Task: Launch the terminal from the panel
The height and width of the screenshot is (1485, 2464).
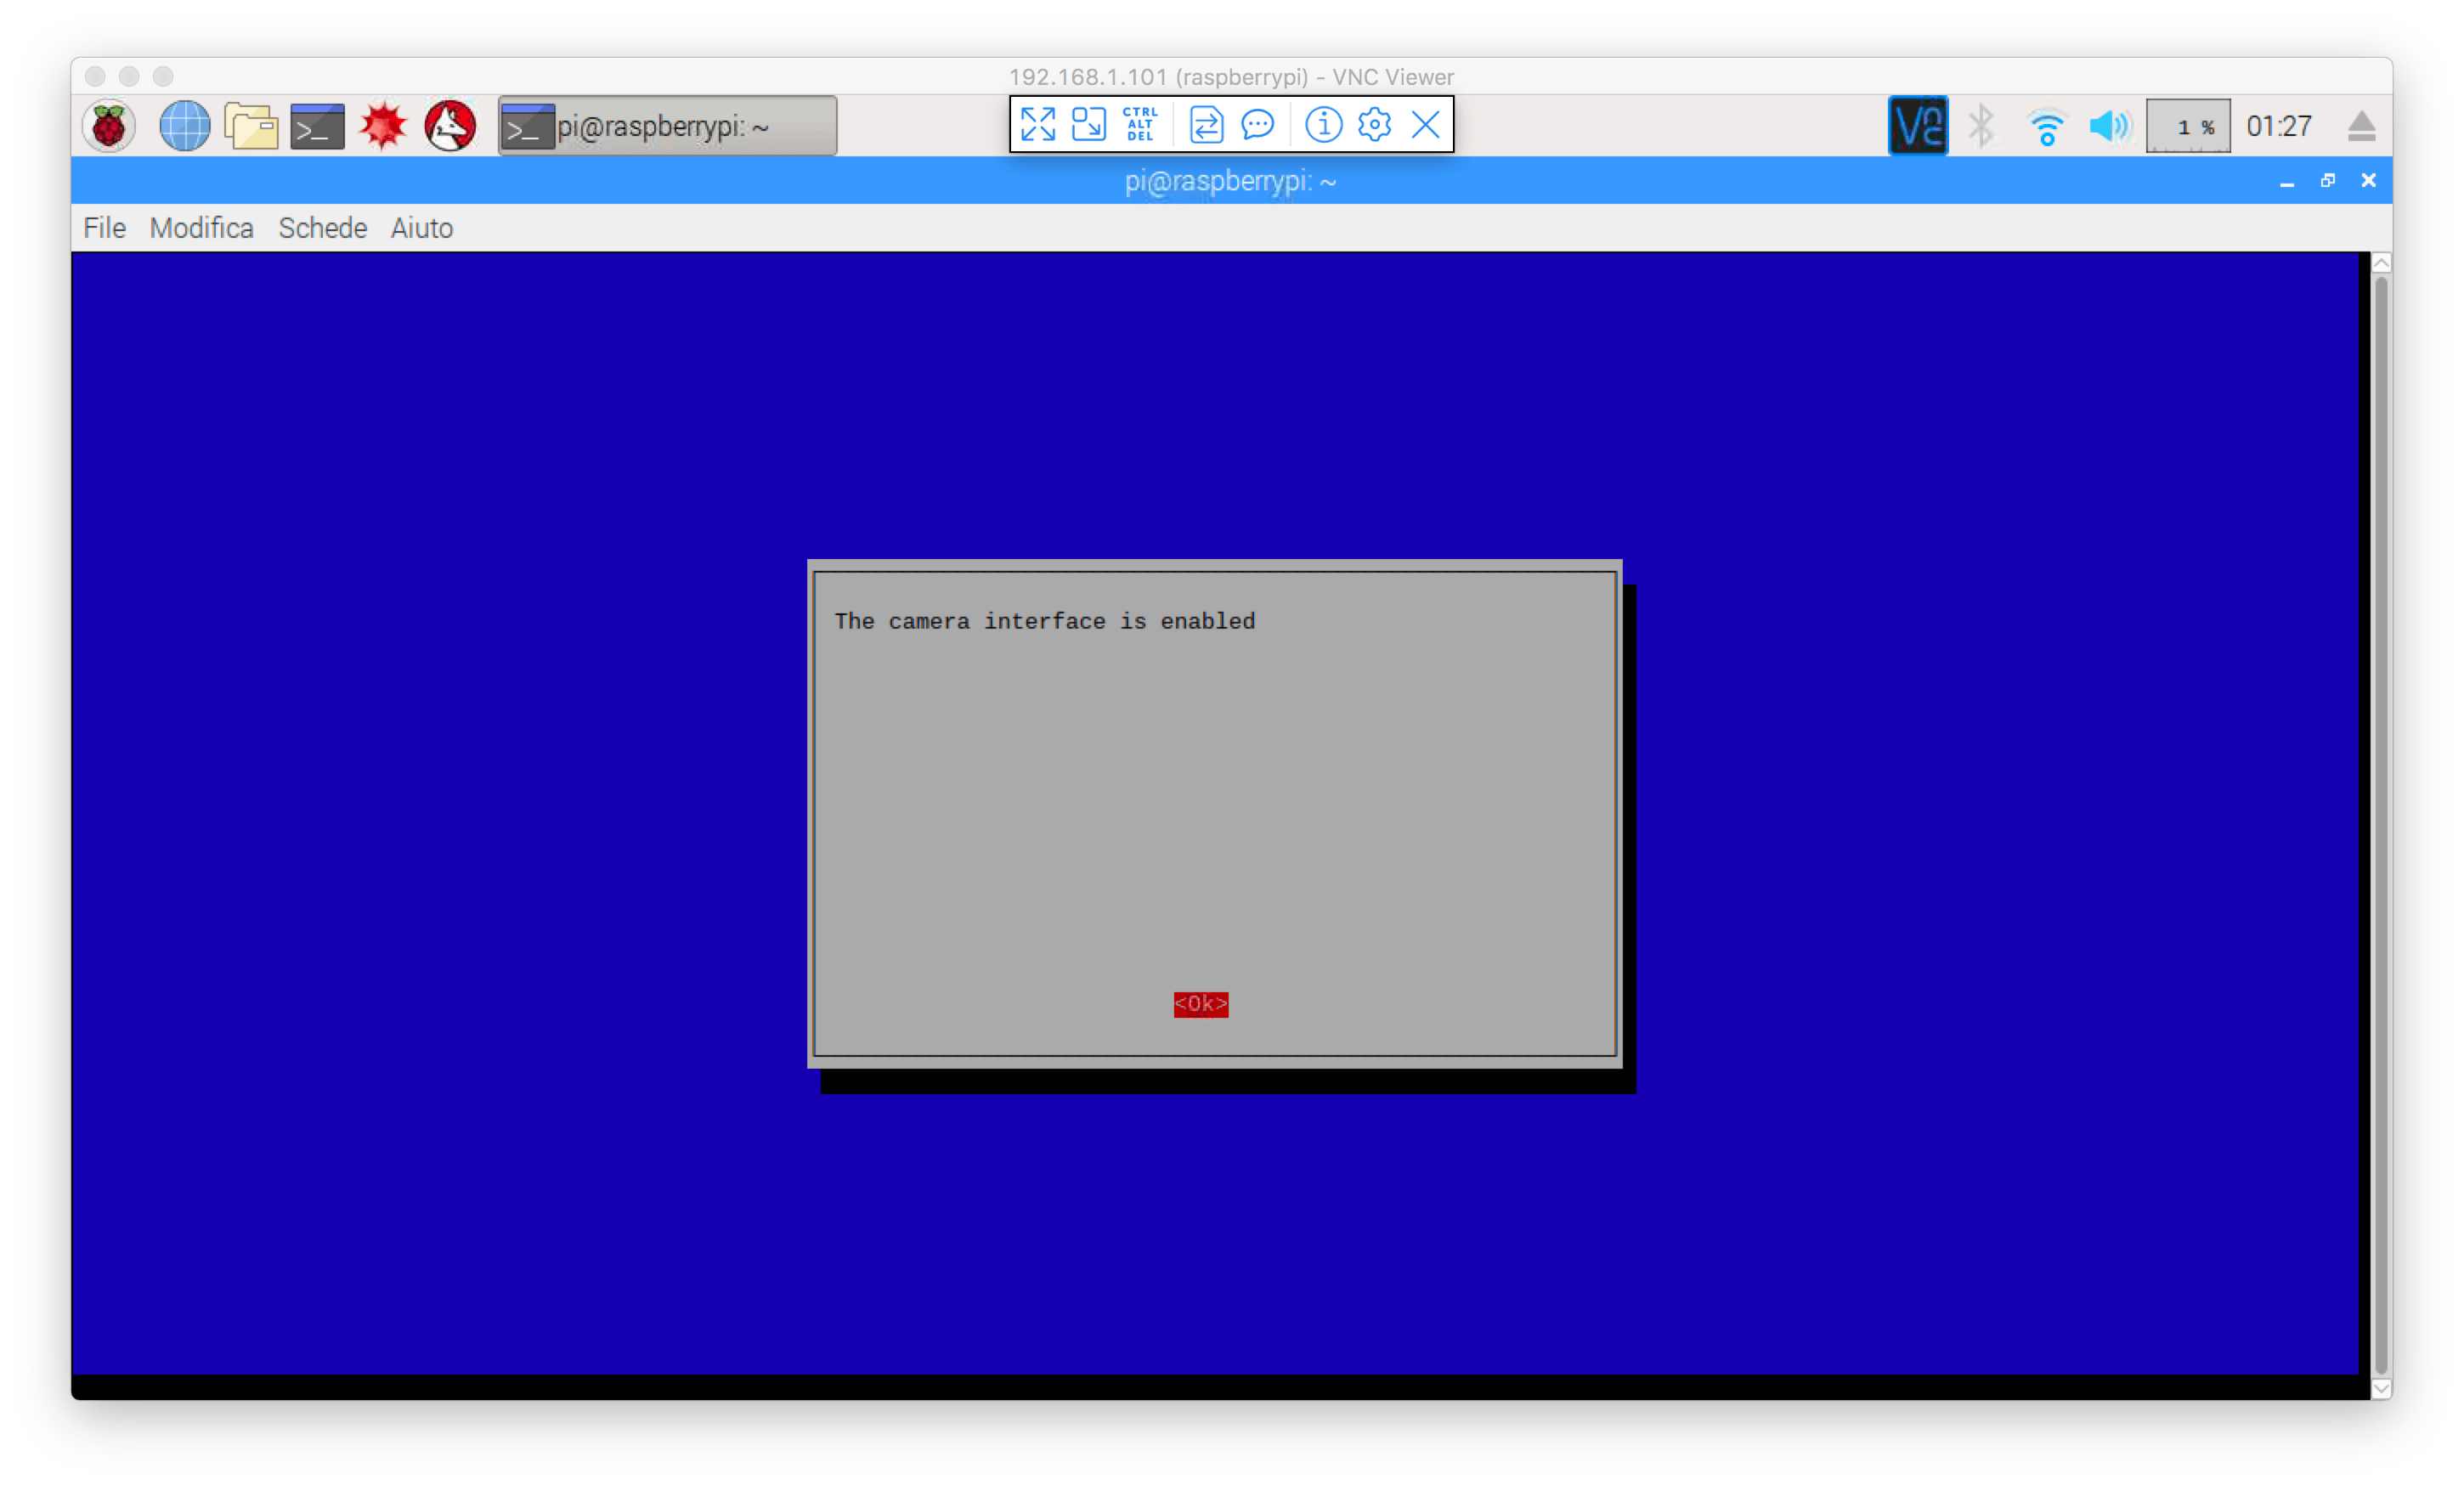Action: click(317, 127)
